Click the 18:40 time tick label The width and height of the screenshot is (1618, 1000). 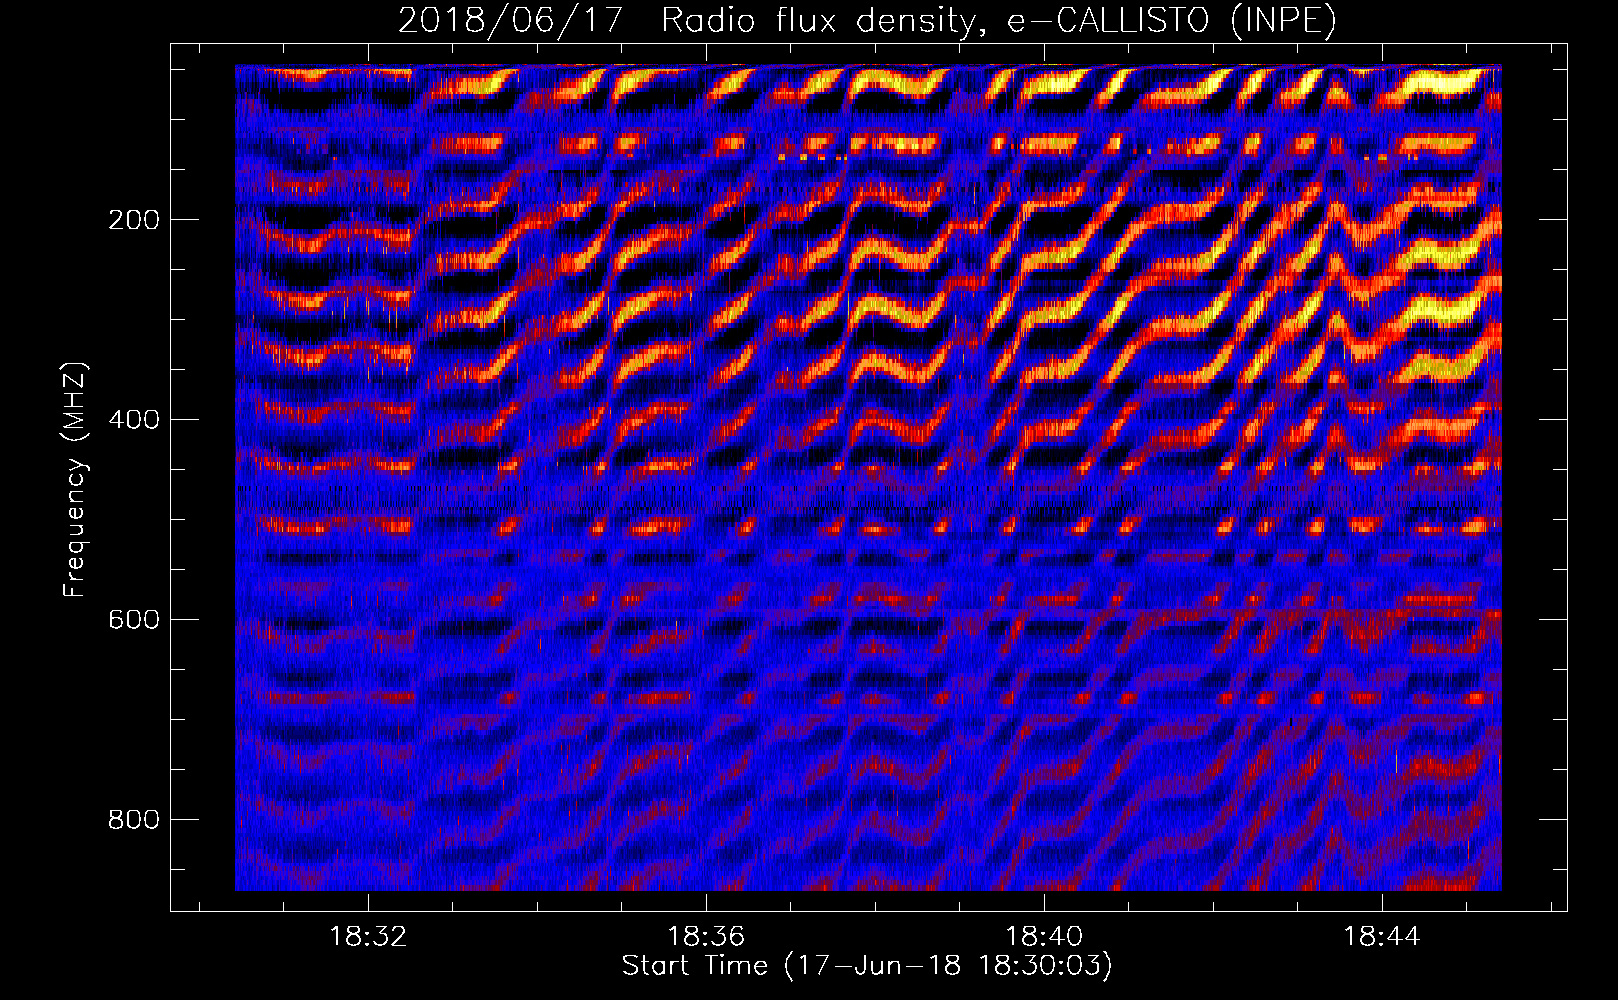(x=1044, y=937)
